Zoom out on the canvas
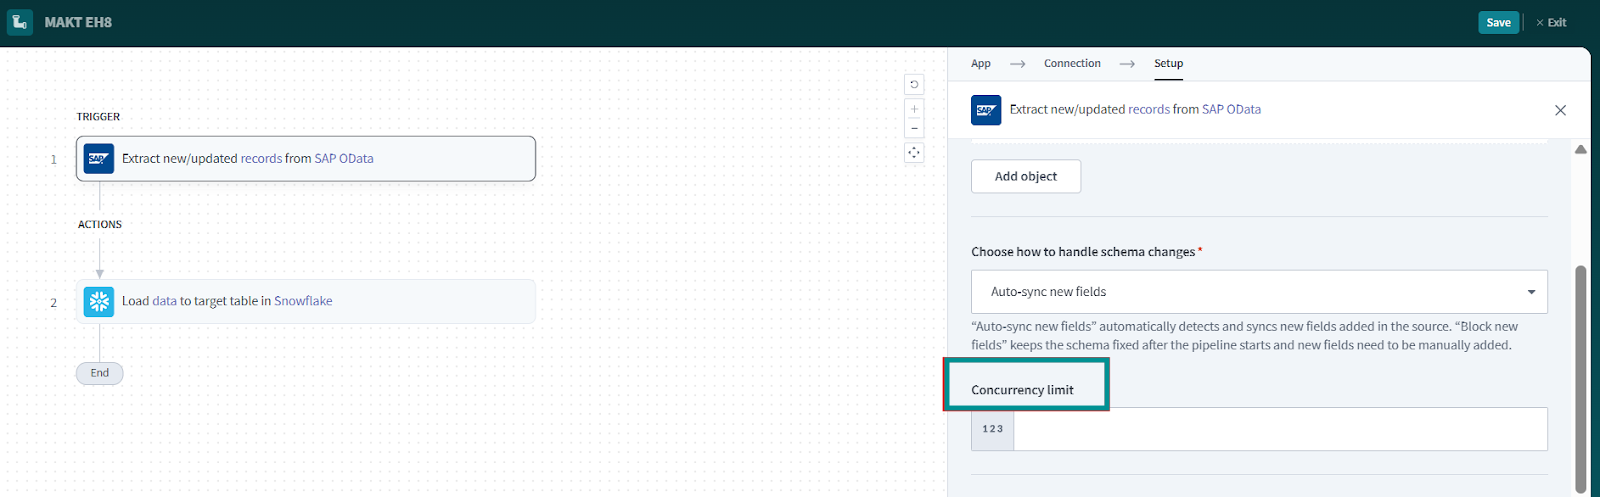The height and width of the screenshot is (497, 1600). [x=914, y=128]
